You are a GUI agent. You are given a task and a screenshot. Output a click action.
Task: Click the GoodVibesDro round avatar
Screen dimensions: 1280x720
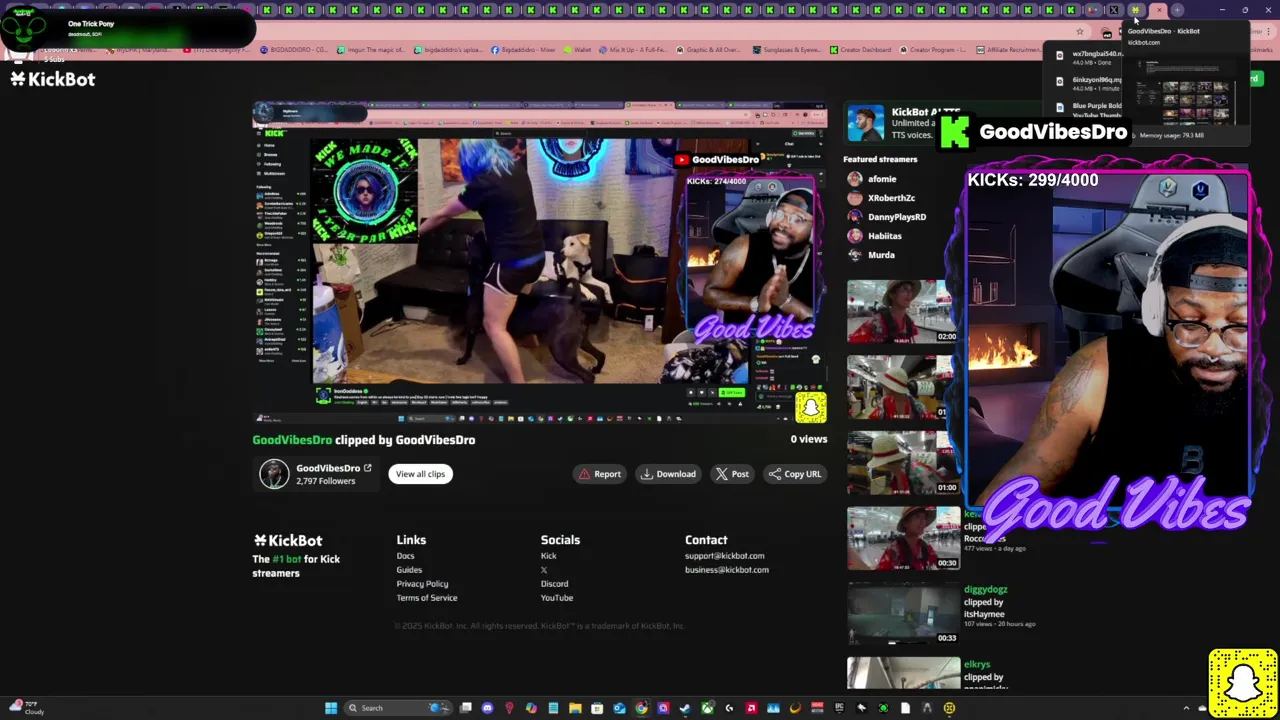(x=274, y=474)
